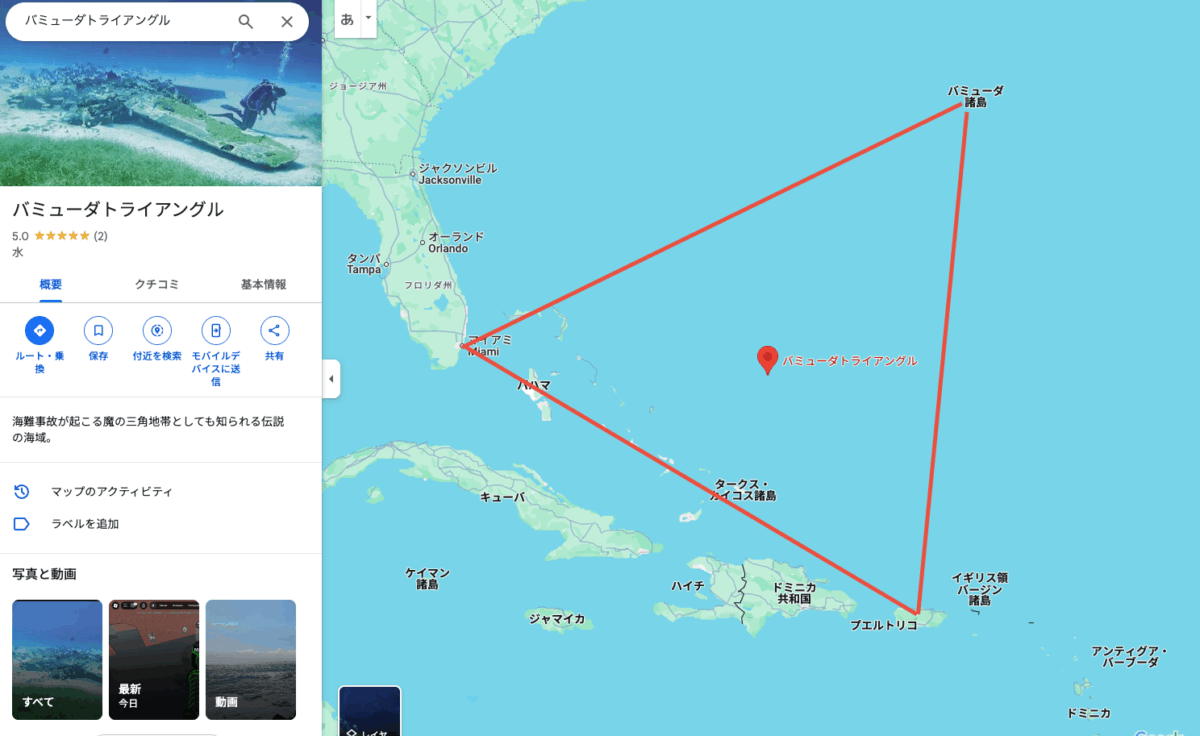
Task: Switch to the 基本情報 tab
Action: point(264,284)
